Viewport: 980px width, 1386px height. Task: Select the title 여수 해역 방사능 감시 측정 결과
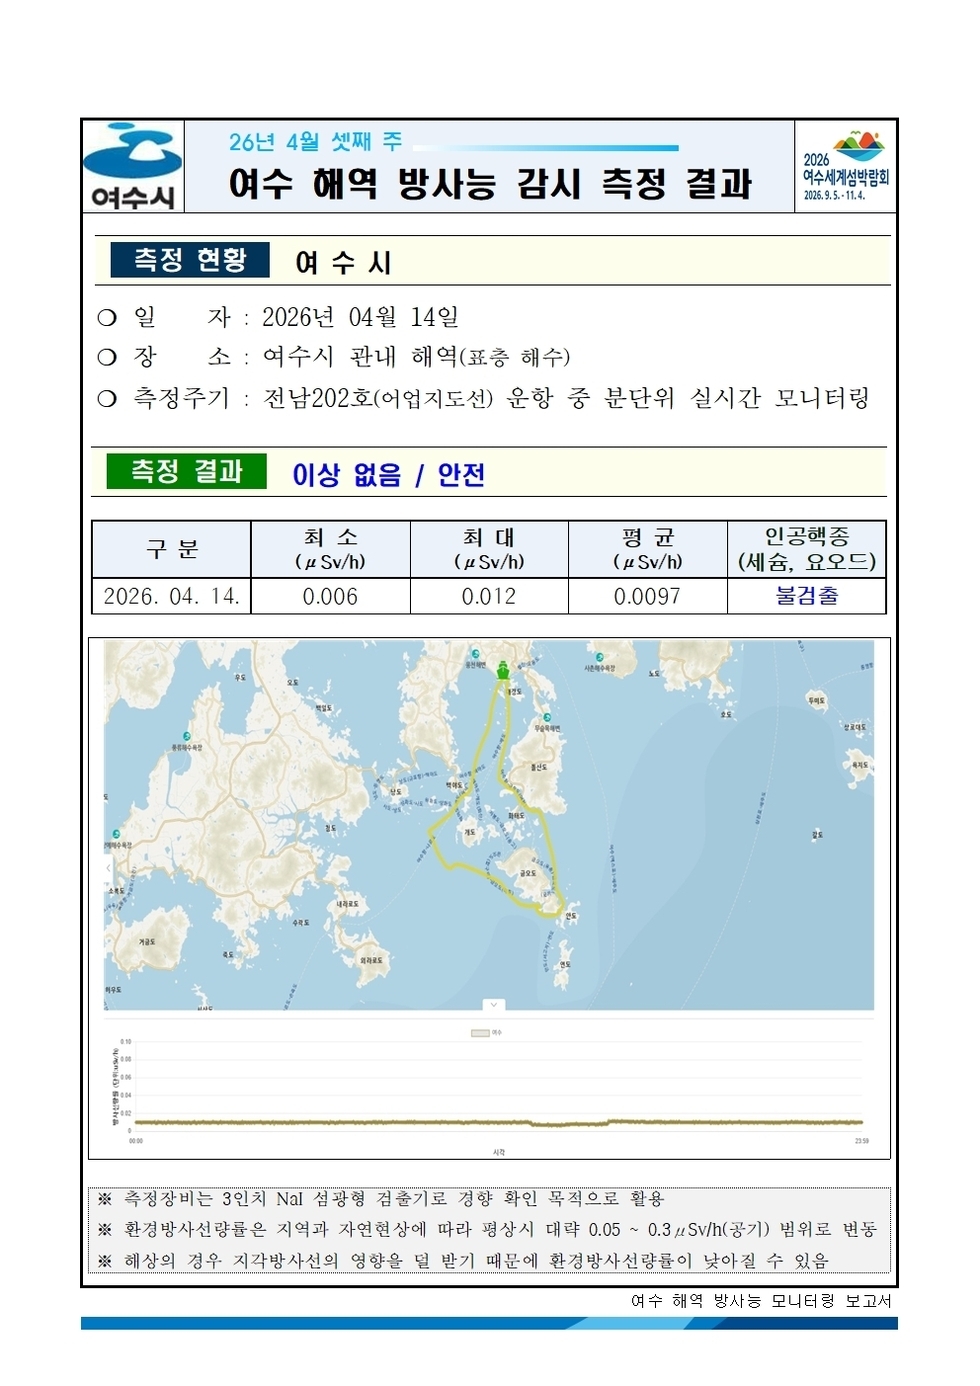point(490,184)
